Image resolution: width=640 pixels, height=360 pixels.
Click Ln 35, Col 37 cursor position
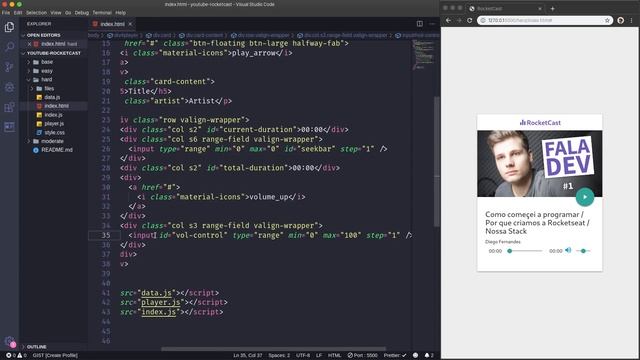[248, 356]
